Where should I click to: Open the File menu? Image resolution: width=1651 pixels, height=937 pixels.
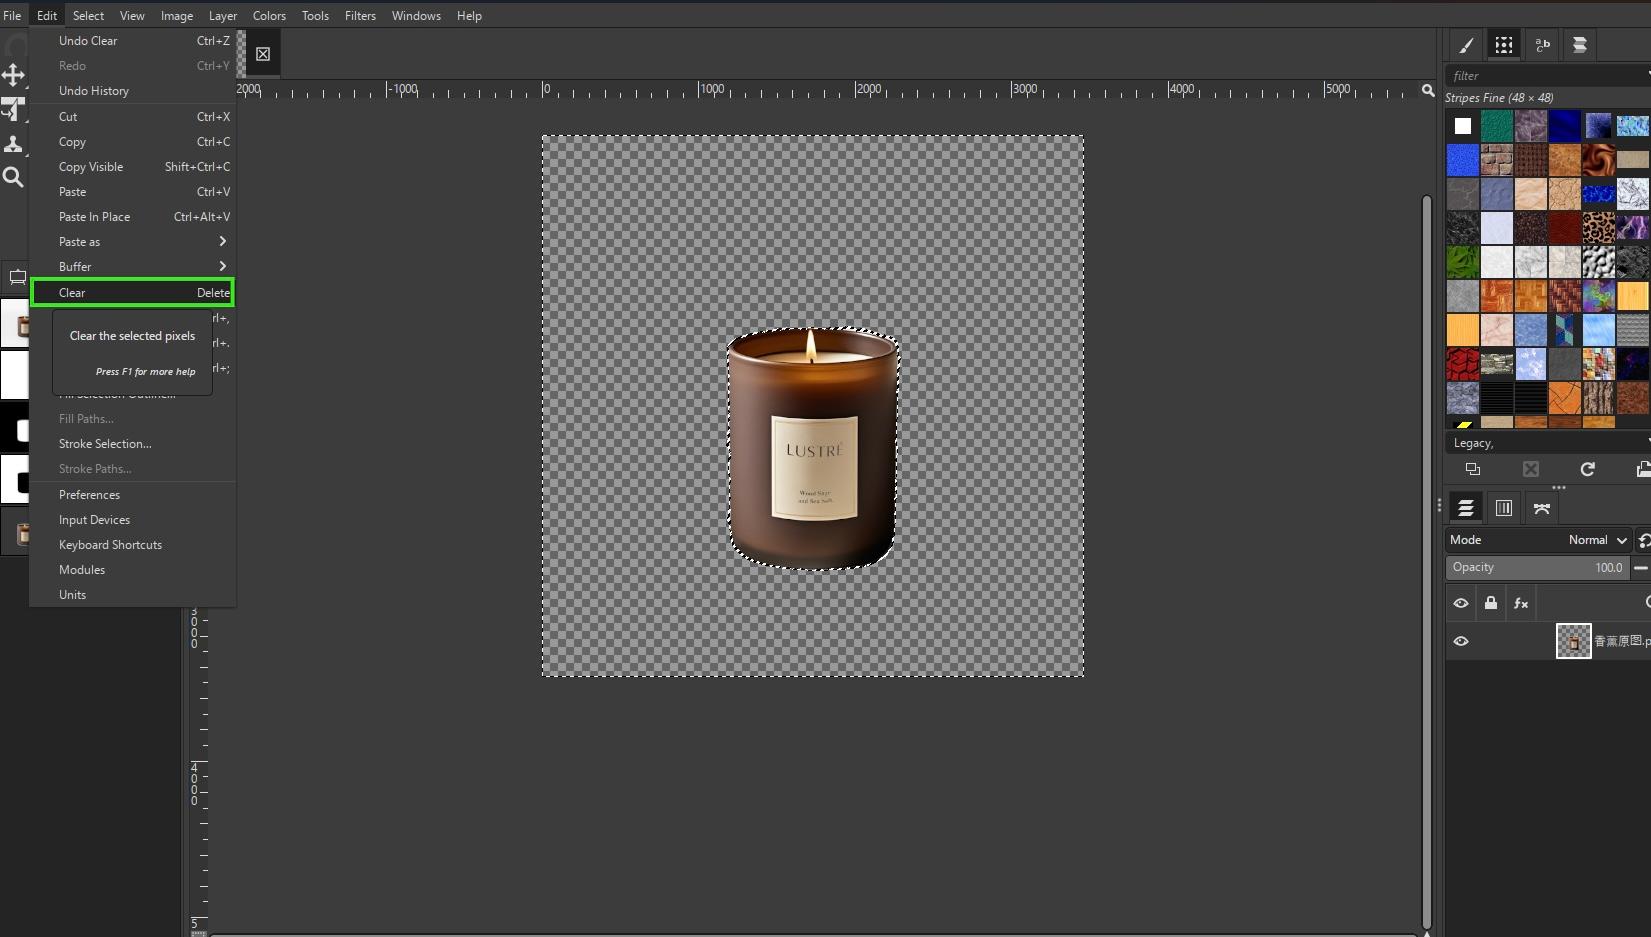tap(12, 15)
